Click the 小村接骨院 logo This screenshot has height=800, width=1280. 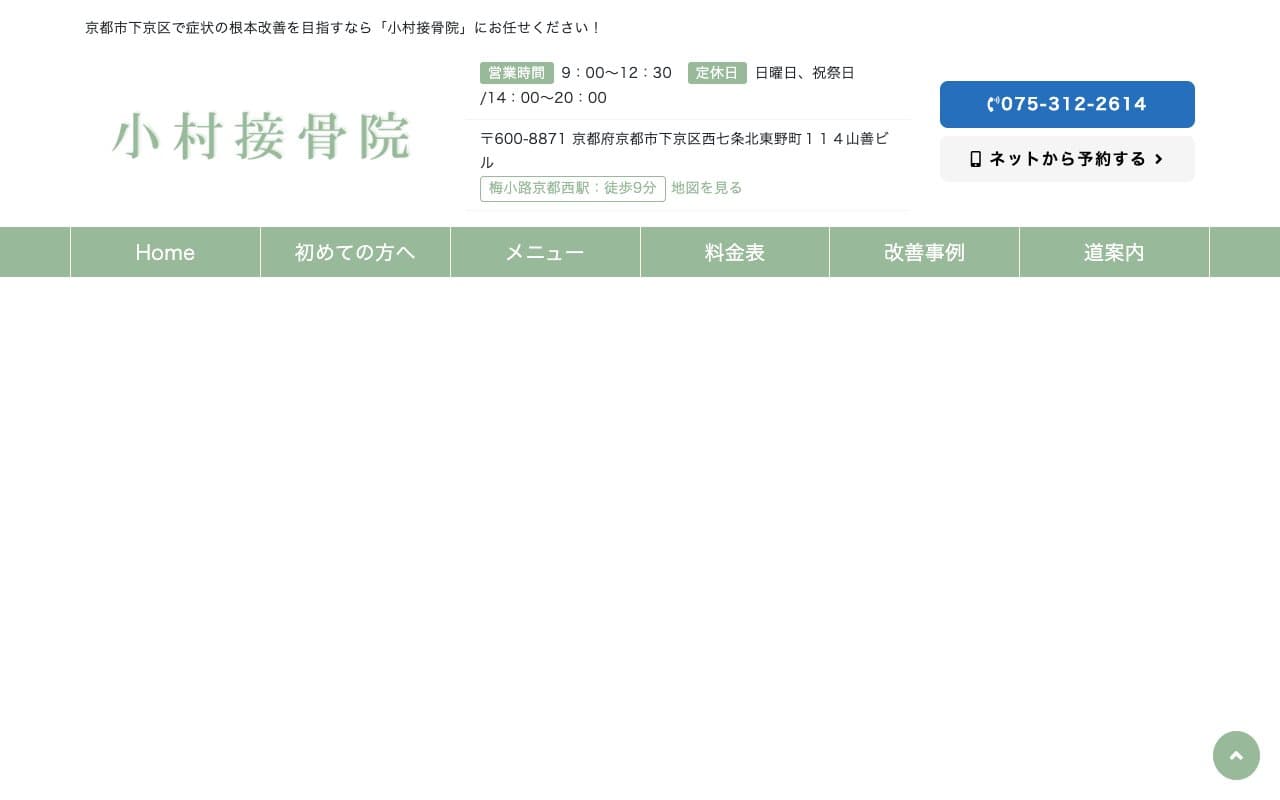click(261, 136)
